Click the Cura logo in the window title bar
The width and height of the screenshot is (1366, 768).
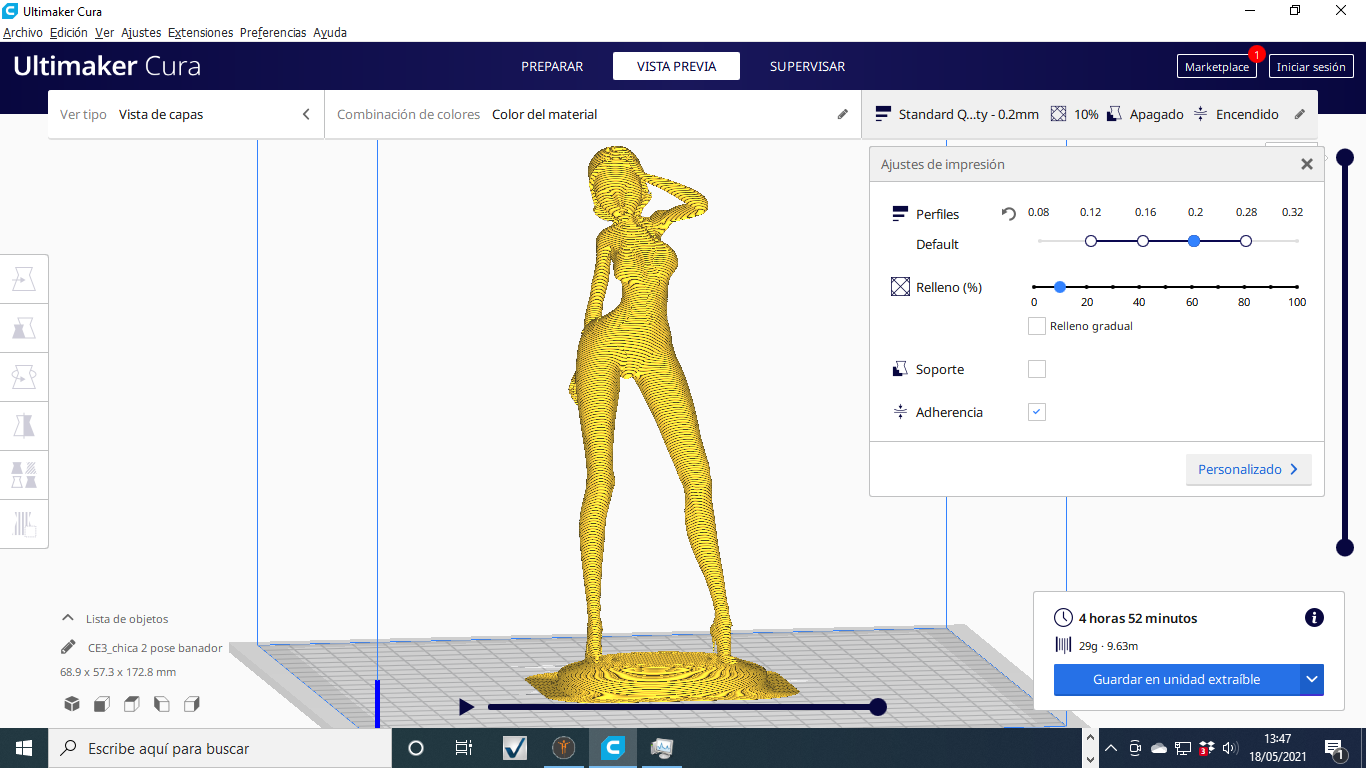pos(10,11)
